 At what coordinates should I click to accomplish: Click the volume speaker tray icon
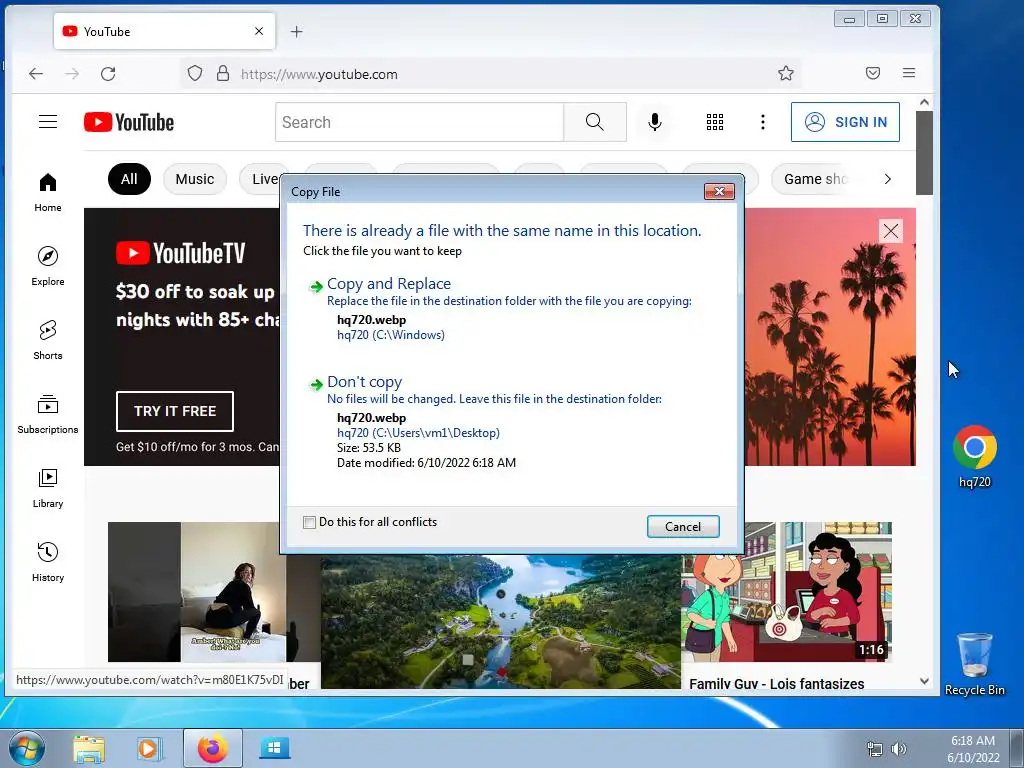click(x=899, y=749)
